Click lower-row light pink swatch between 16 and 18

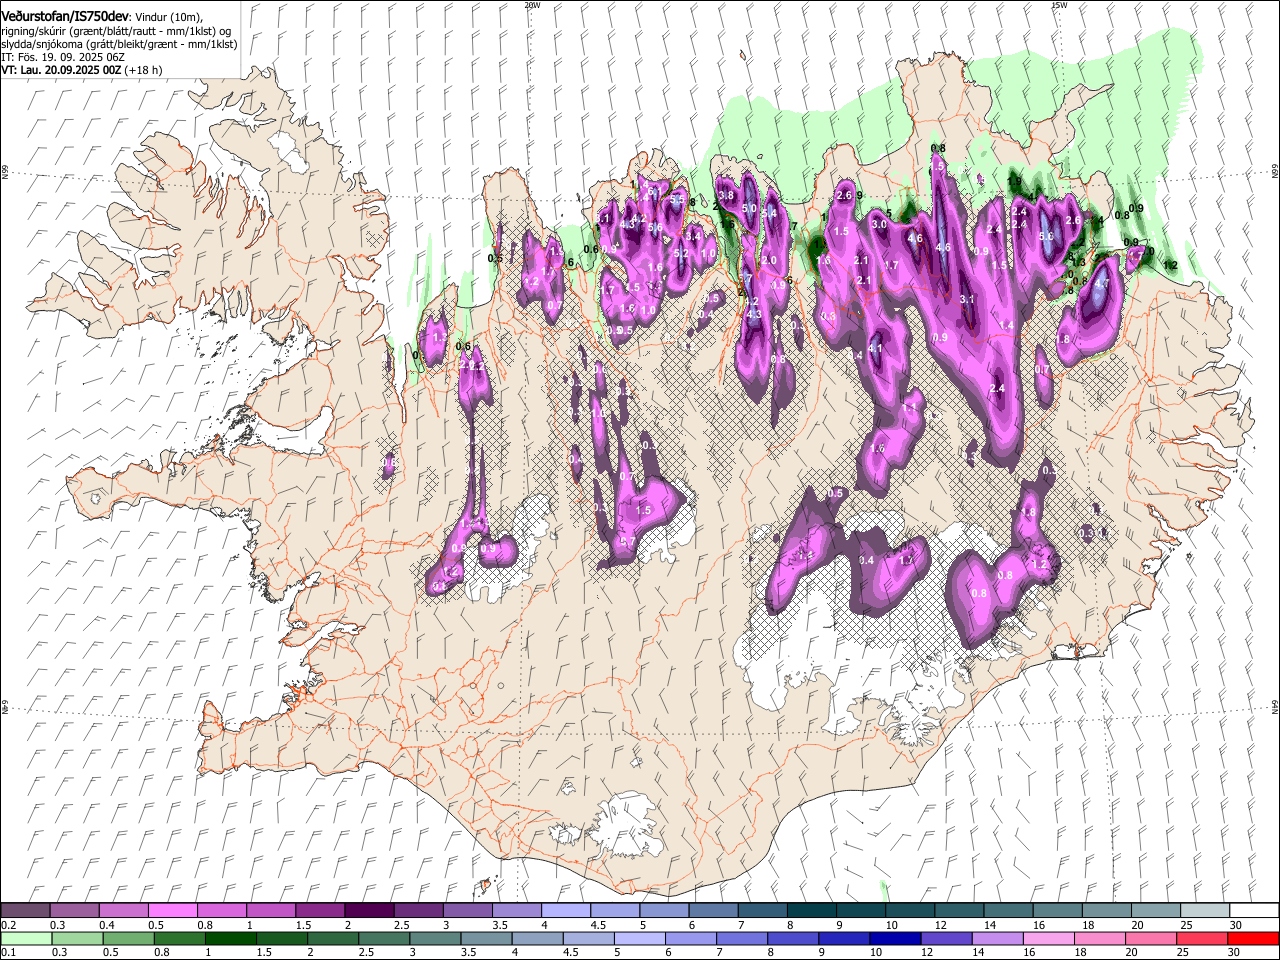[1049, 938]
